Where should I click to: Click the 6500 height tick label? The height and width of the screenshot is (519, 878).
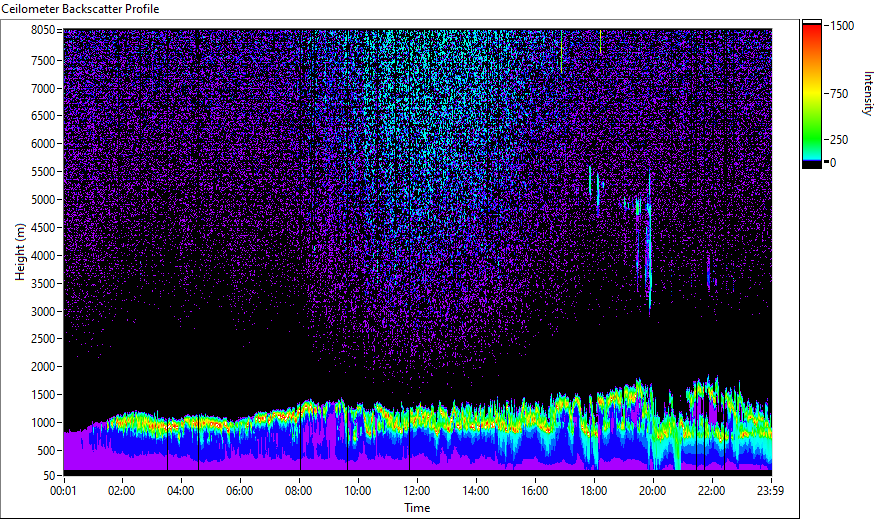tap(43, 116)
